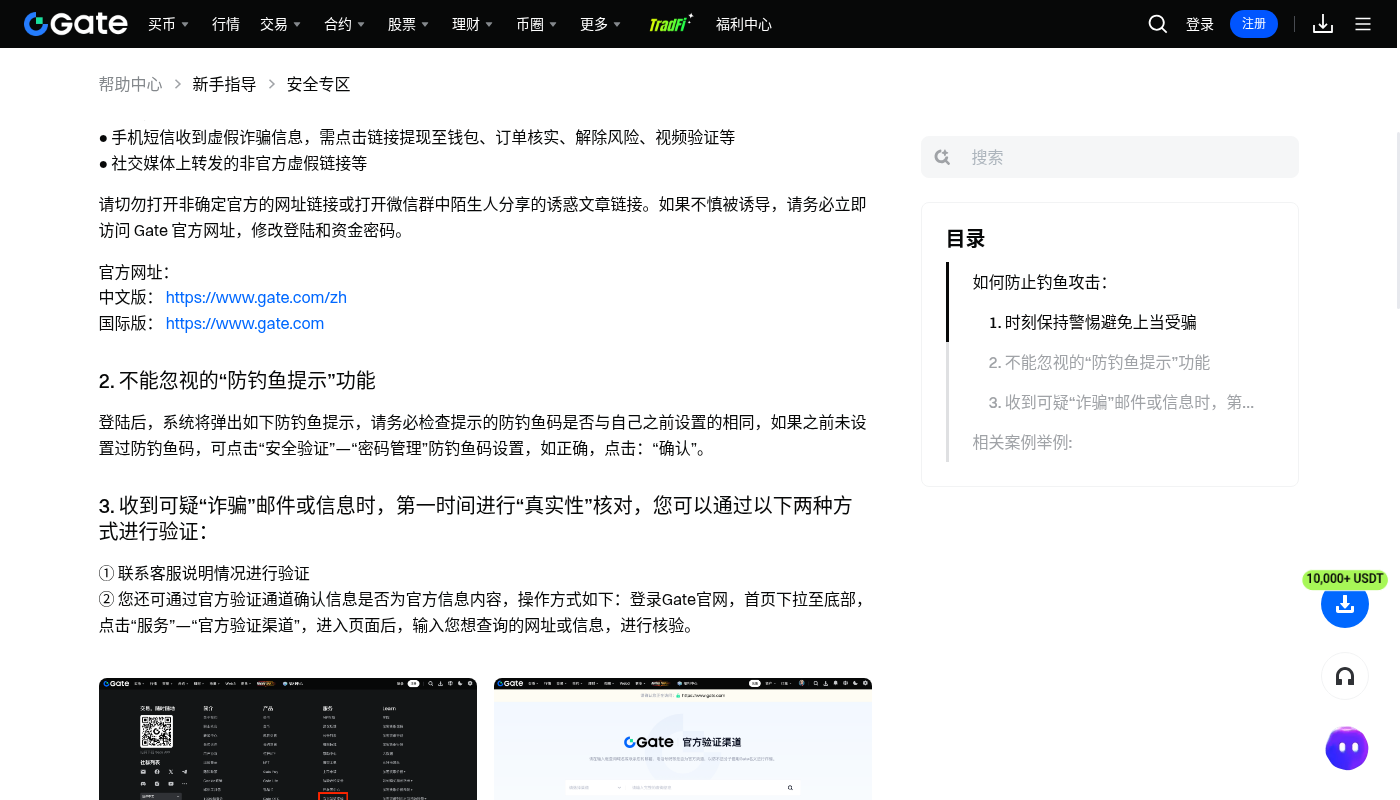The width and height of the screenshot is (1400, 800).
Task: Open the https://www.gate.com link
Action: 245,323
